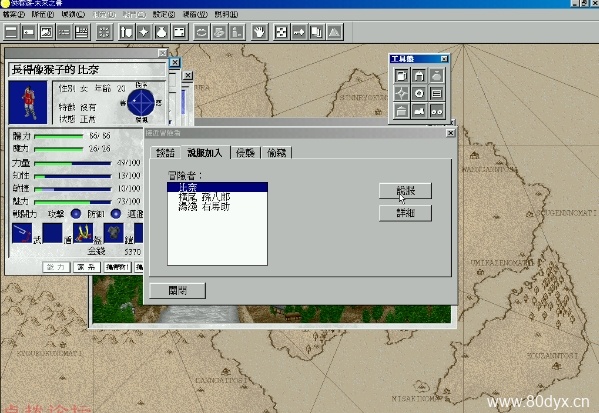599x413 pixels.
Task: Click the triangle mountain toolbar icon
Action: pyautogui.click(x=335, y=32)
